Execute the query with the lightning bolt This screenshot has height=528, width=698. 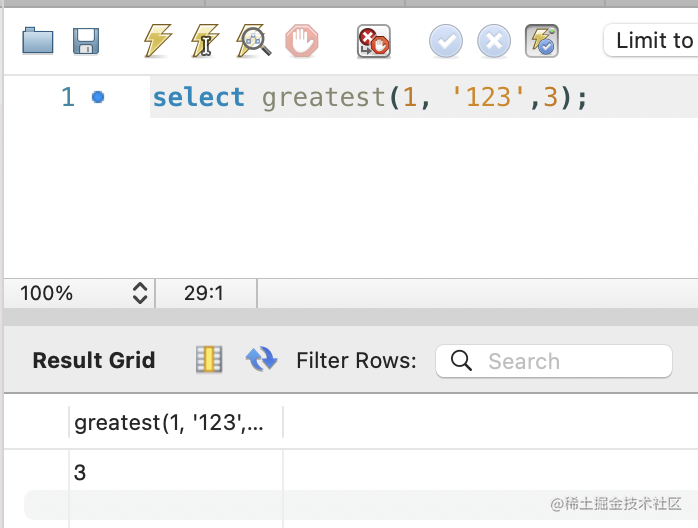tap(158, 41)
